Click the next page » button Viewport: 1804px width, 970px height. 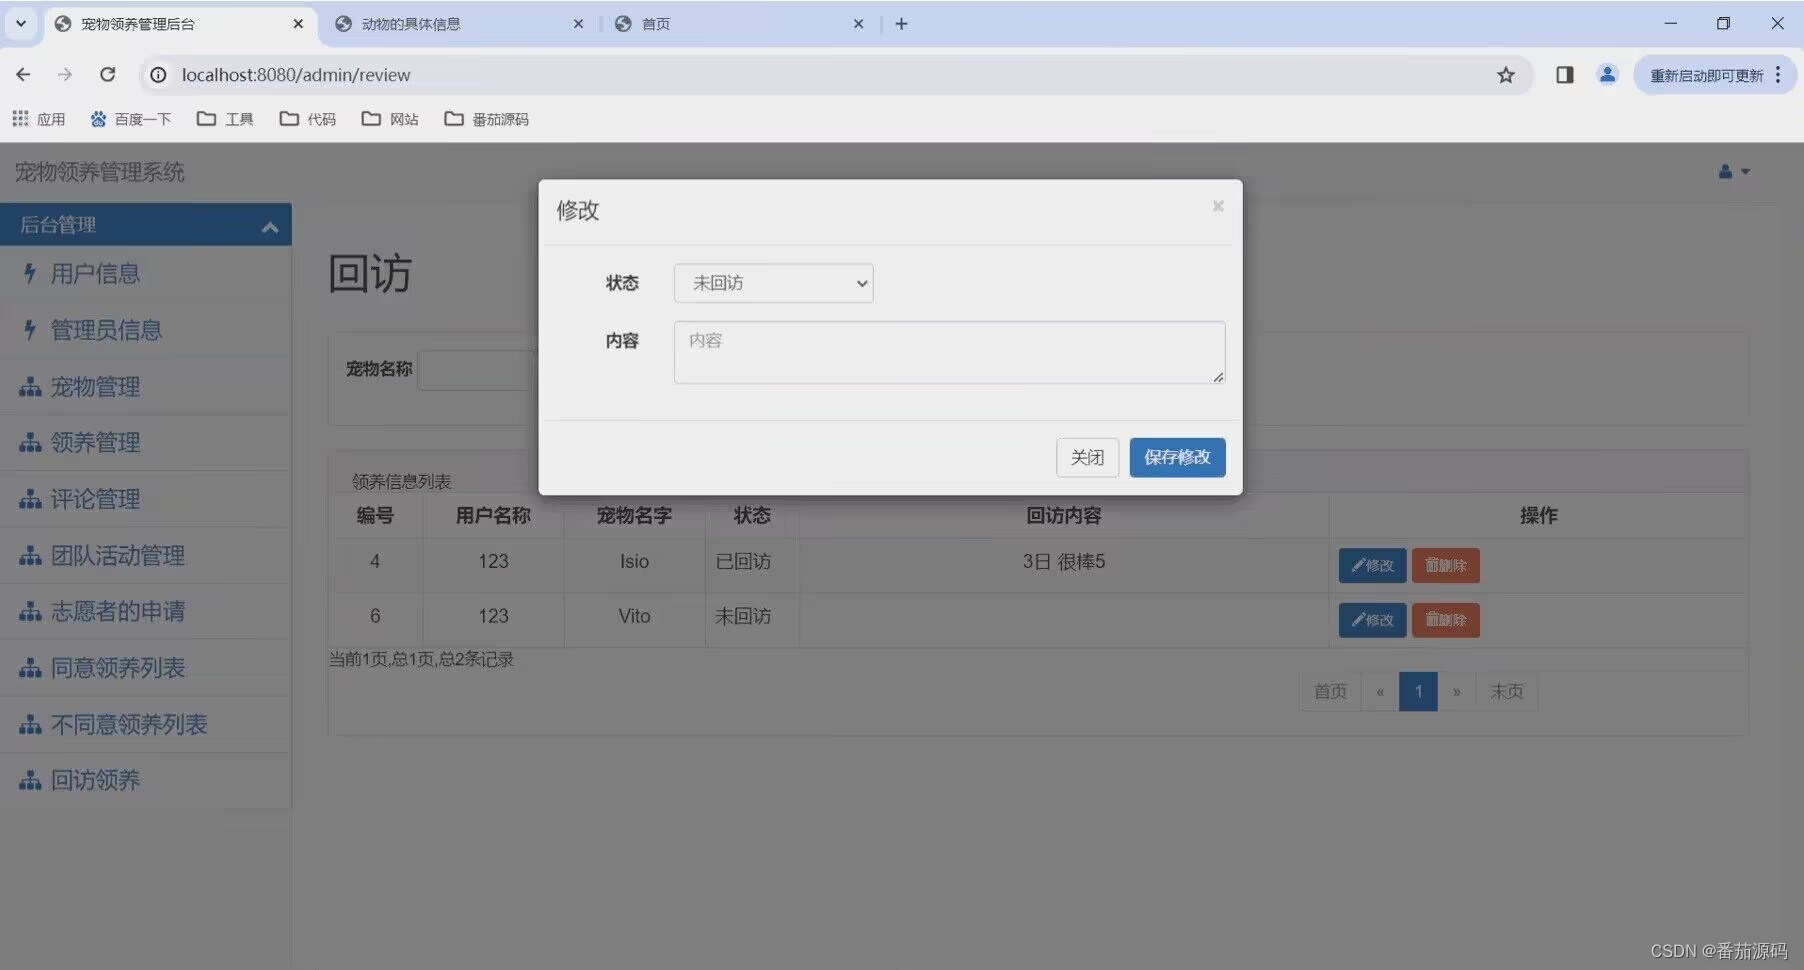[x=1456, y=692]
